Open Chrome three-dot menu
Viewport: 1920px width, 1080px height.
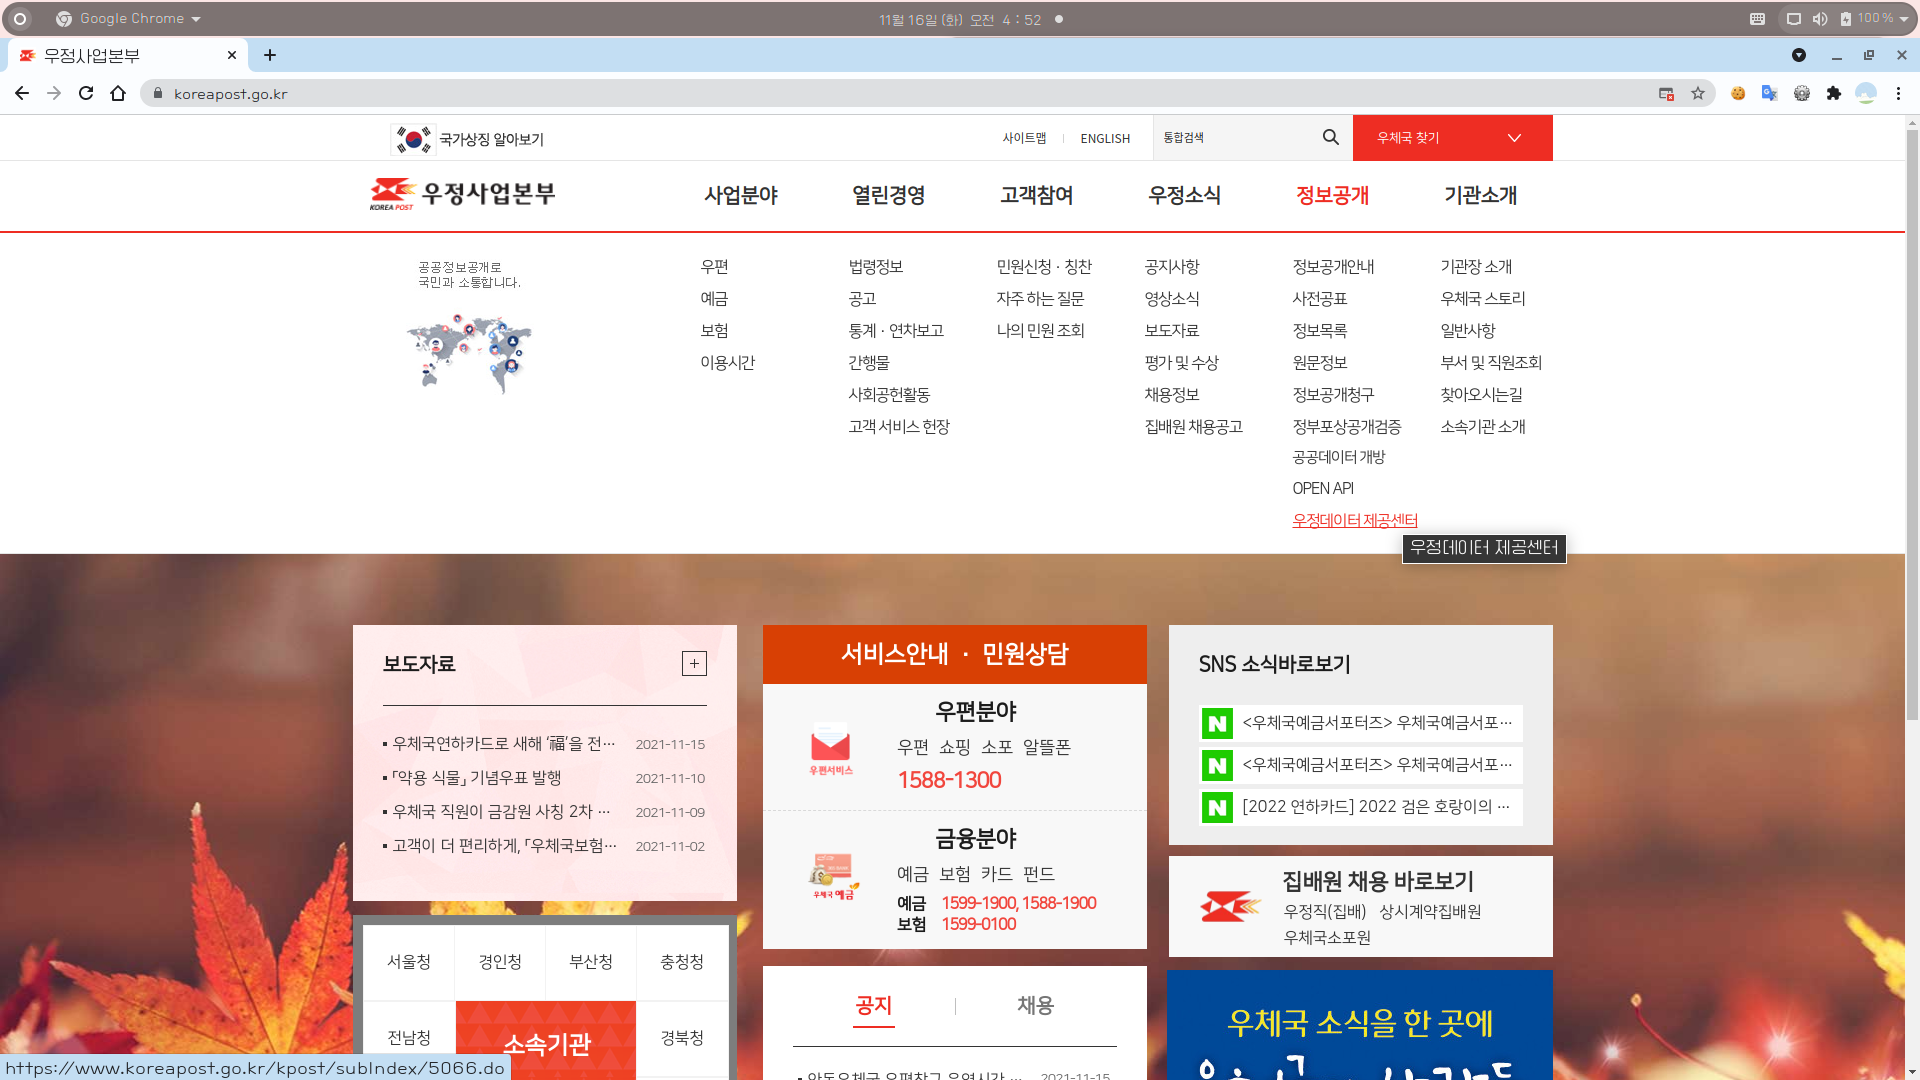[1898, 93]
